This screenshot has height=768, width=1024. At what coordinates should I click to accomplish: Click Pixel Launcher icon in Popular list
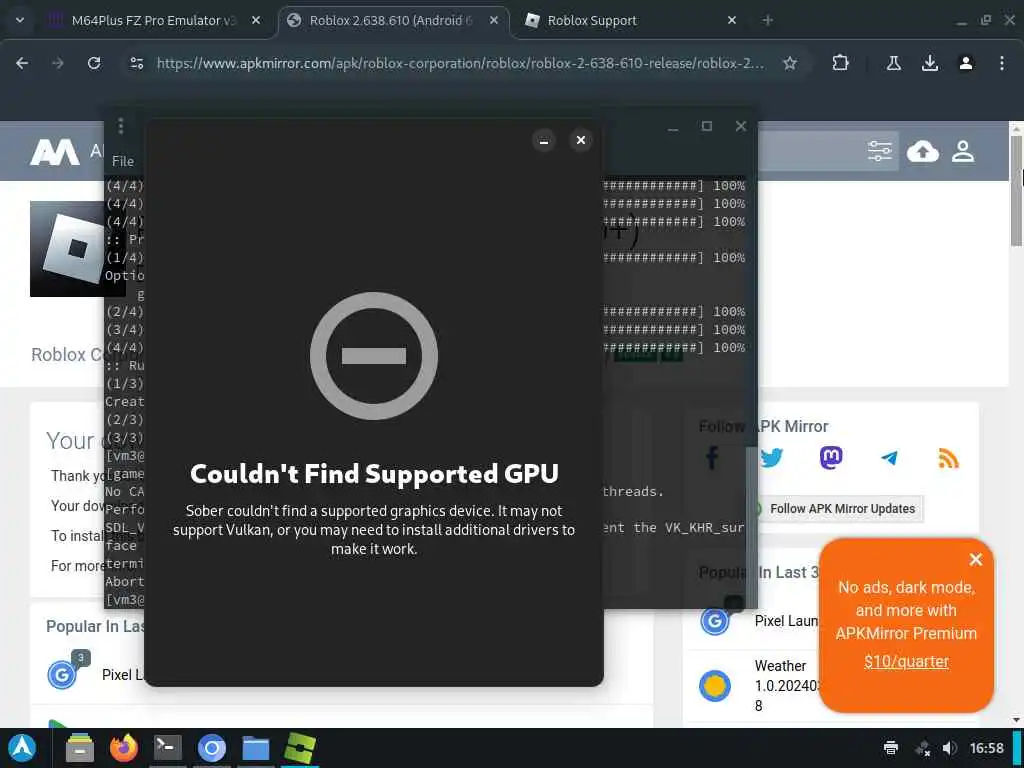tap(63, 674)
